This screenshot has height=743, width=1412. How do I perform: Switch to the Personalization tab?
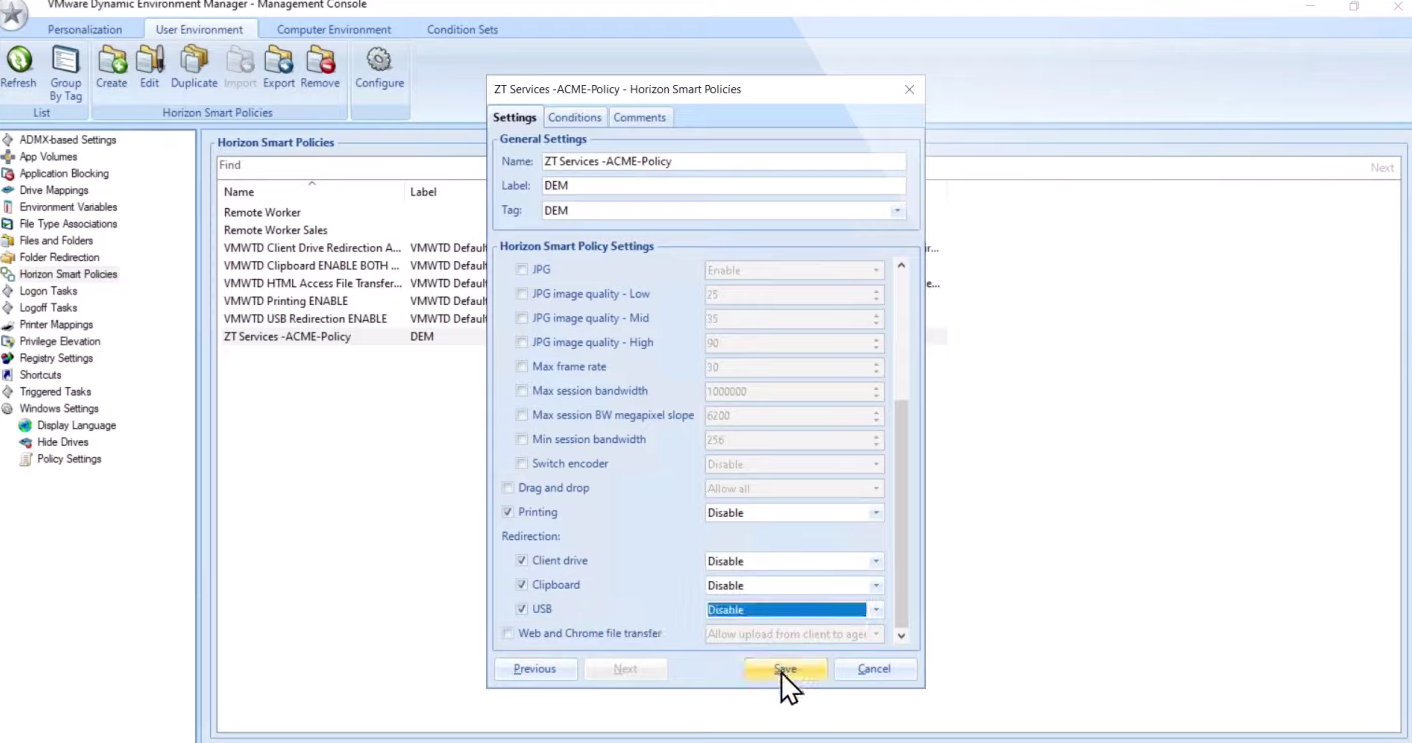(85, 30)
